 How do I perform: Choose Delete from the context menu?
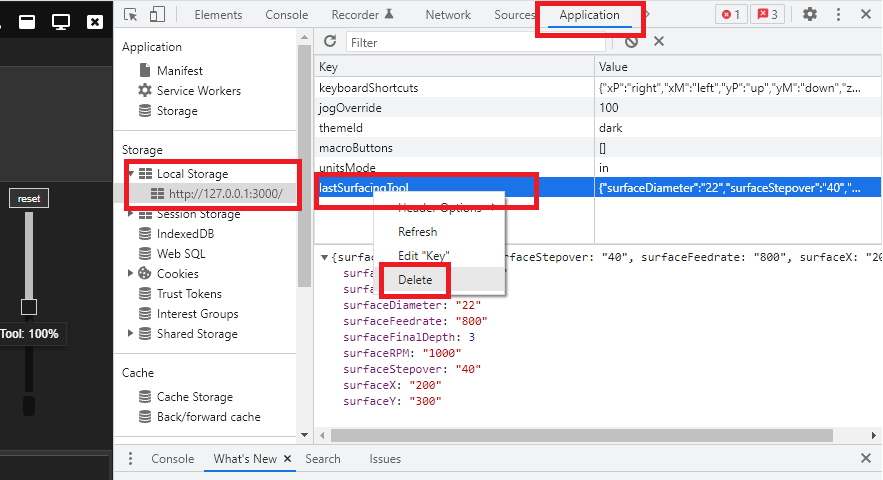[x=415, y=280]
